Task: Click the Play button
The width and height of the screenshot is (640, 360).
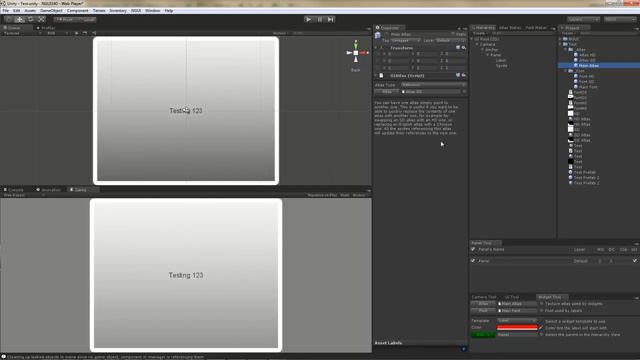Action: 309,19
